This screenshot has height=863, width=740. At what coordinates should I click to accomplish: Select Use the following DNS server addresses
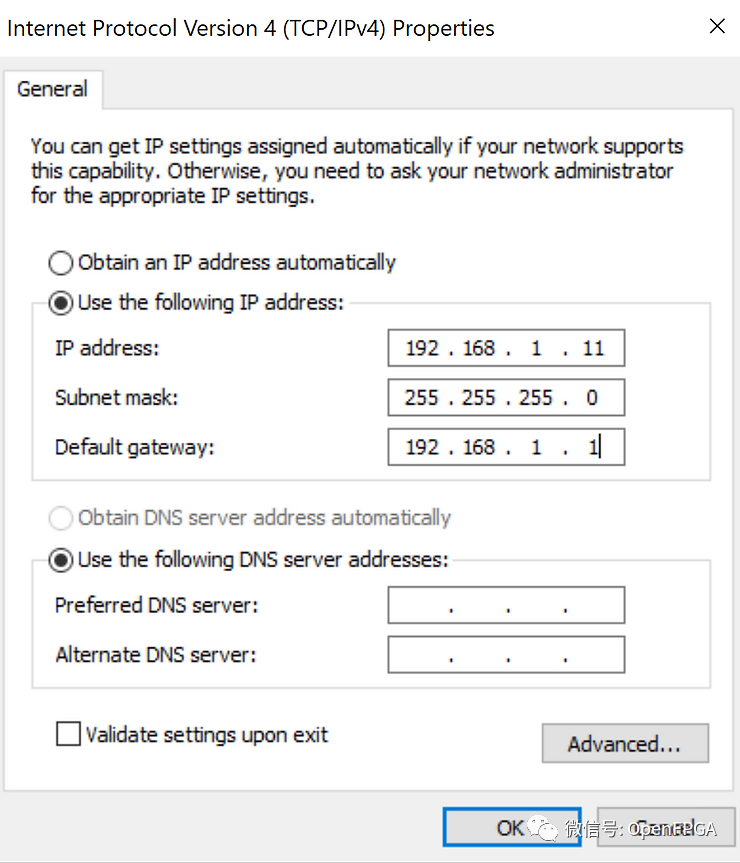60,560
